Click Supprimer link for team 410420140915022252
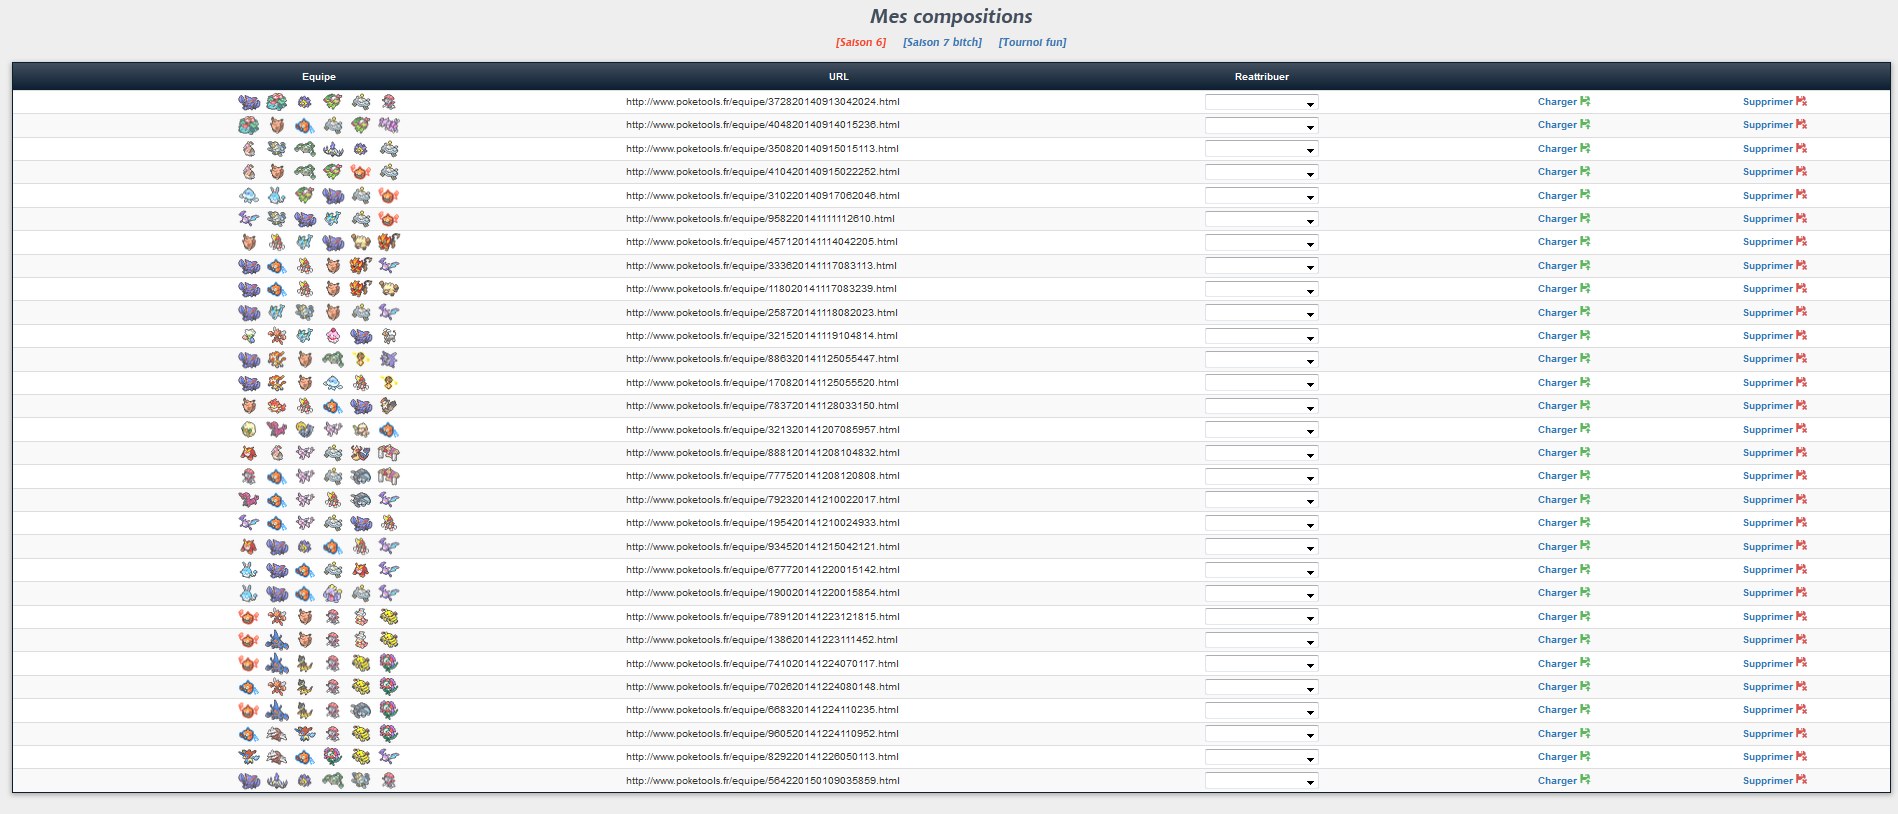 click(x=1768, y=172)
